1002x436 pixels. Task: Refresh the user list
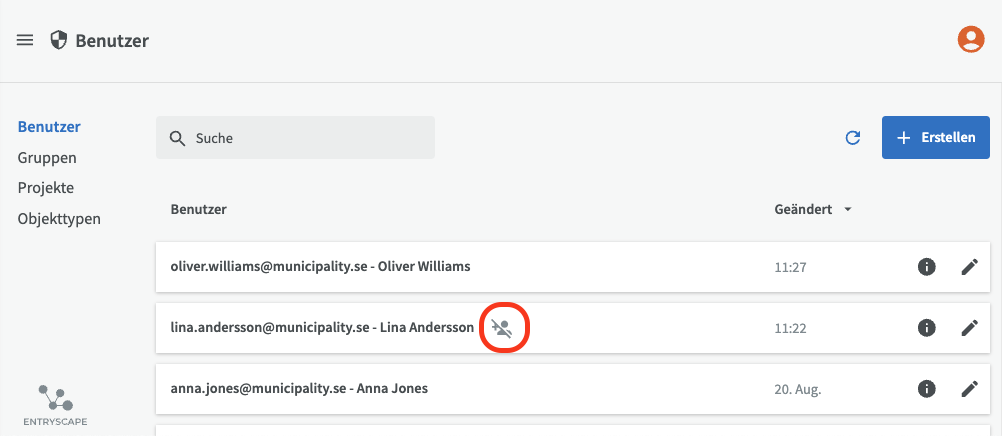(853, 138)
